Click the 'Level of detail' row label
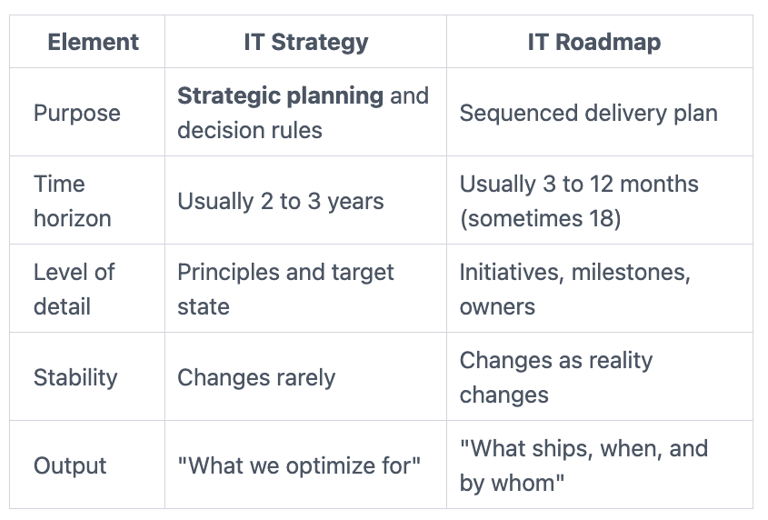The image size is (768, 520). 74,289
